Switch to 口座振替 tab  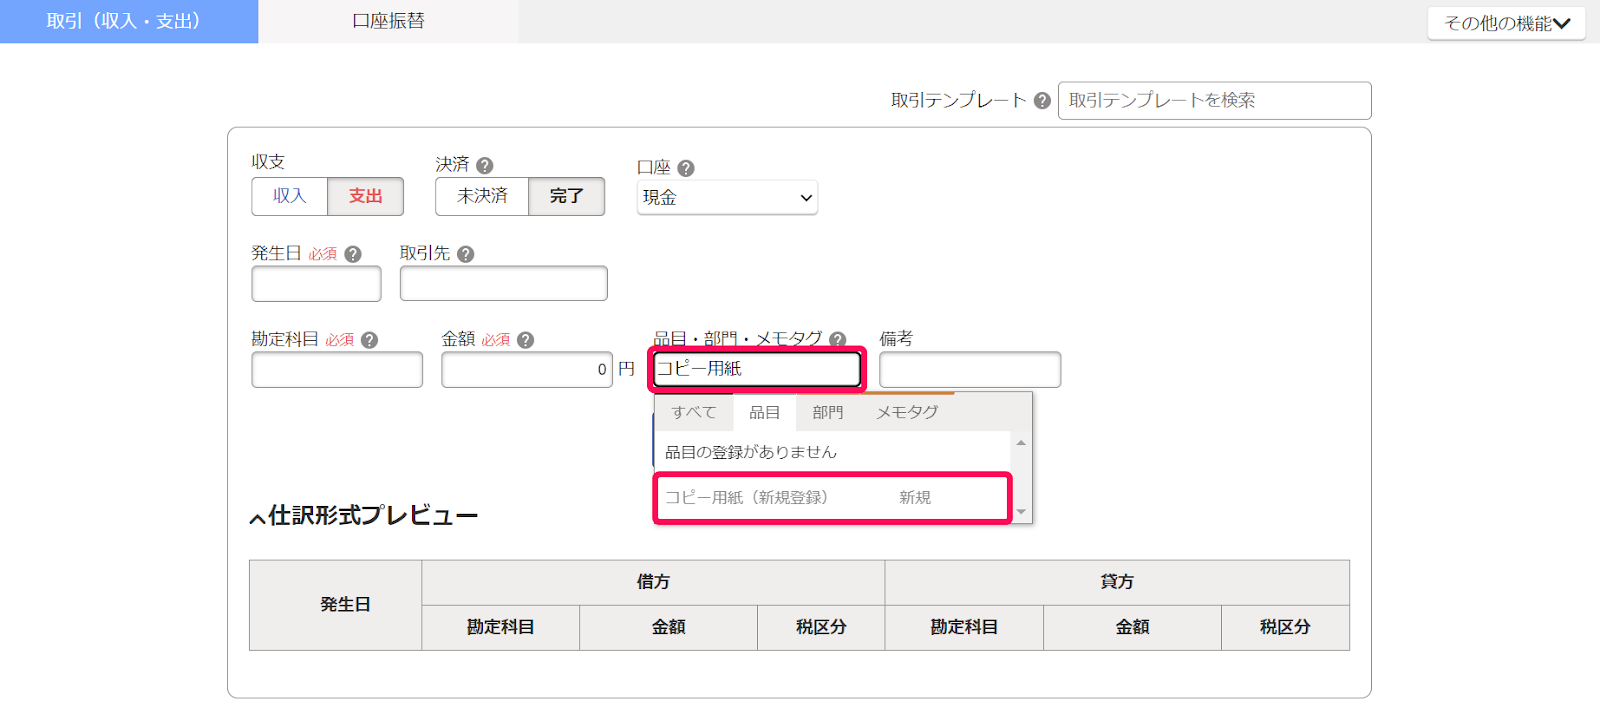tap(388, 21)
